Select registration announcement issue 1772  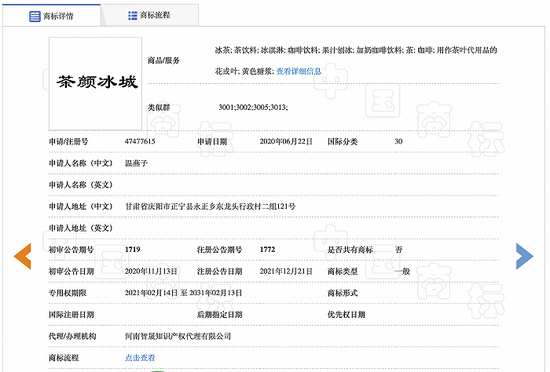[x=267, y=249]
